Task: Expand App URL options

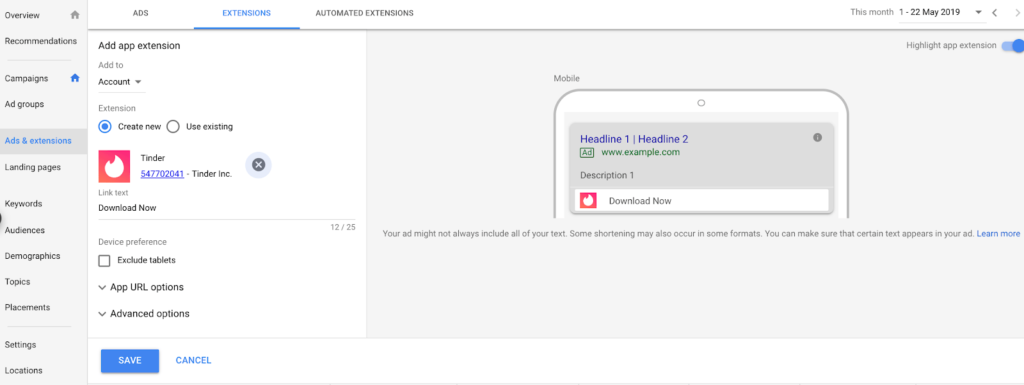Action: point(141,287)
